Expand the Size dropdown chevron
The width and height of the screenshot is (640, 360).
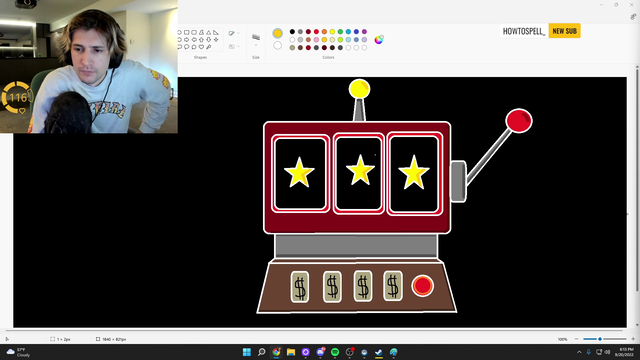click(256, 45)
